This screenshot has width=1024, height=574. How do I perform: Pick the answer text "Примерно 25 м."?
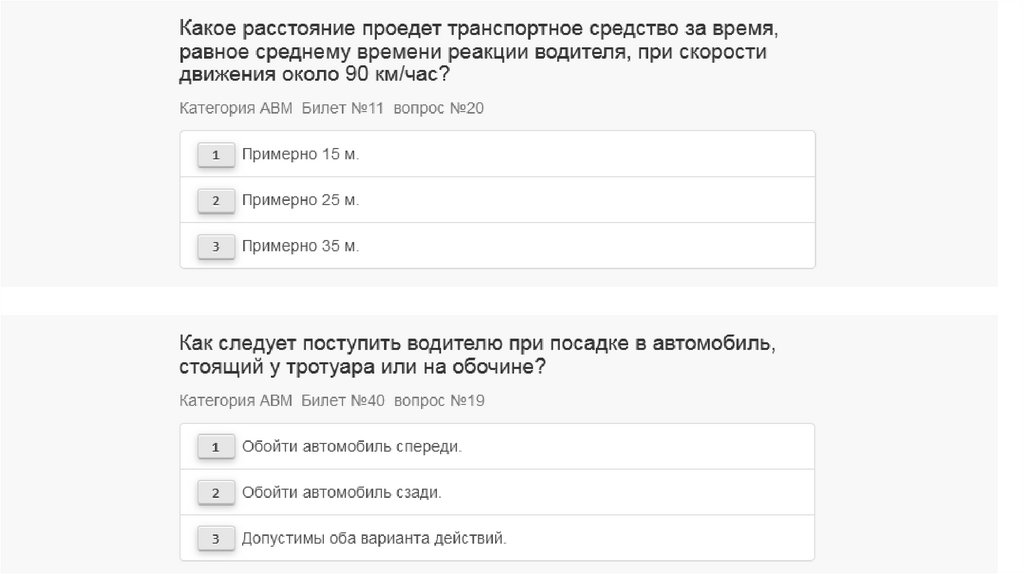coord(300,200)
